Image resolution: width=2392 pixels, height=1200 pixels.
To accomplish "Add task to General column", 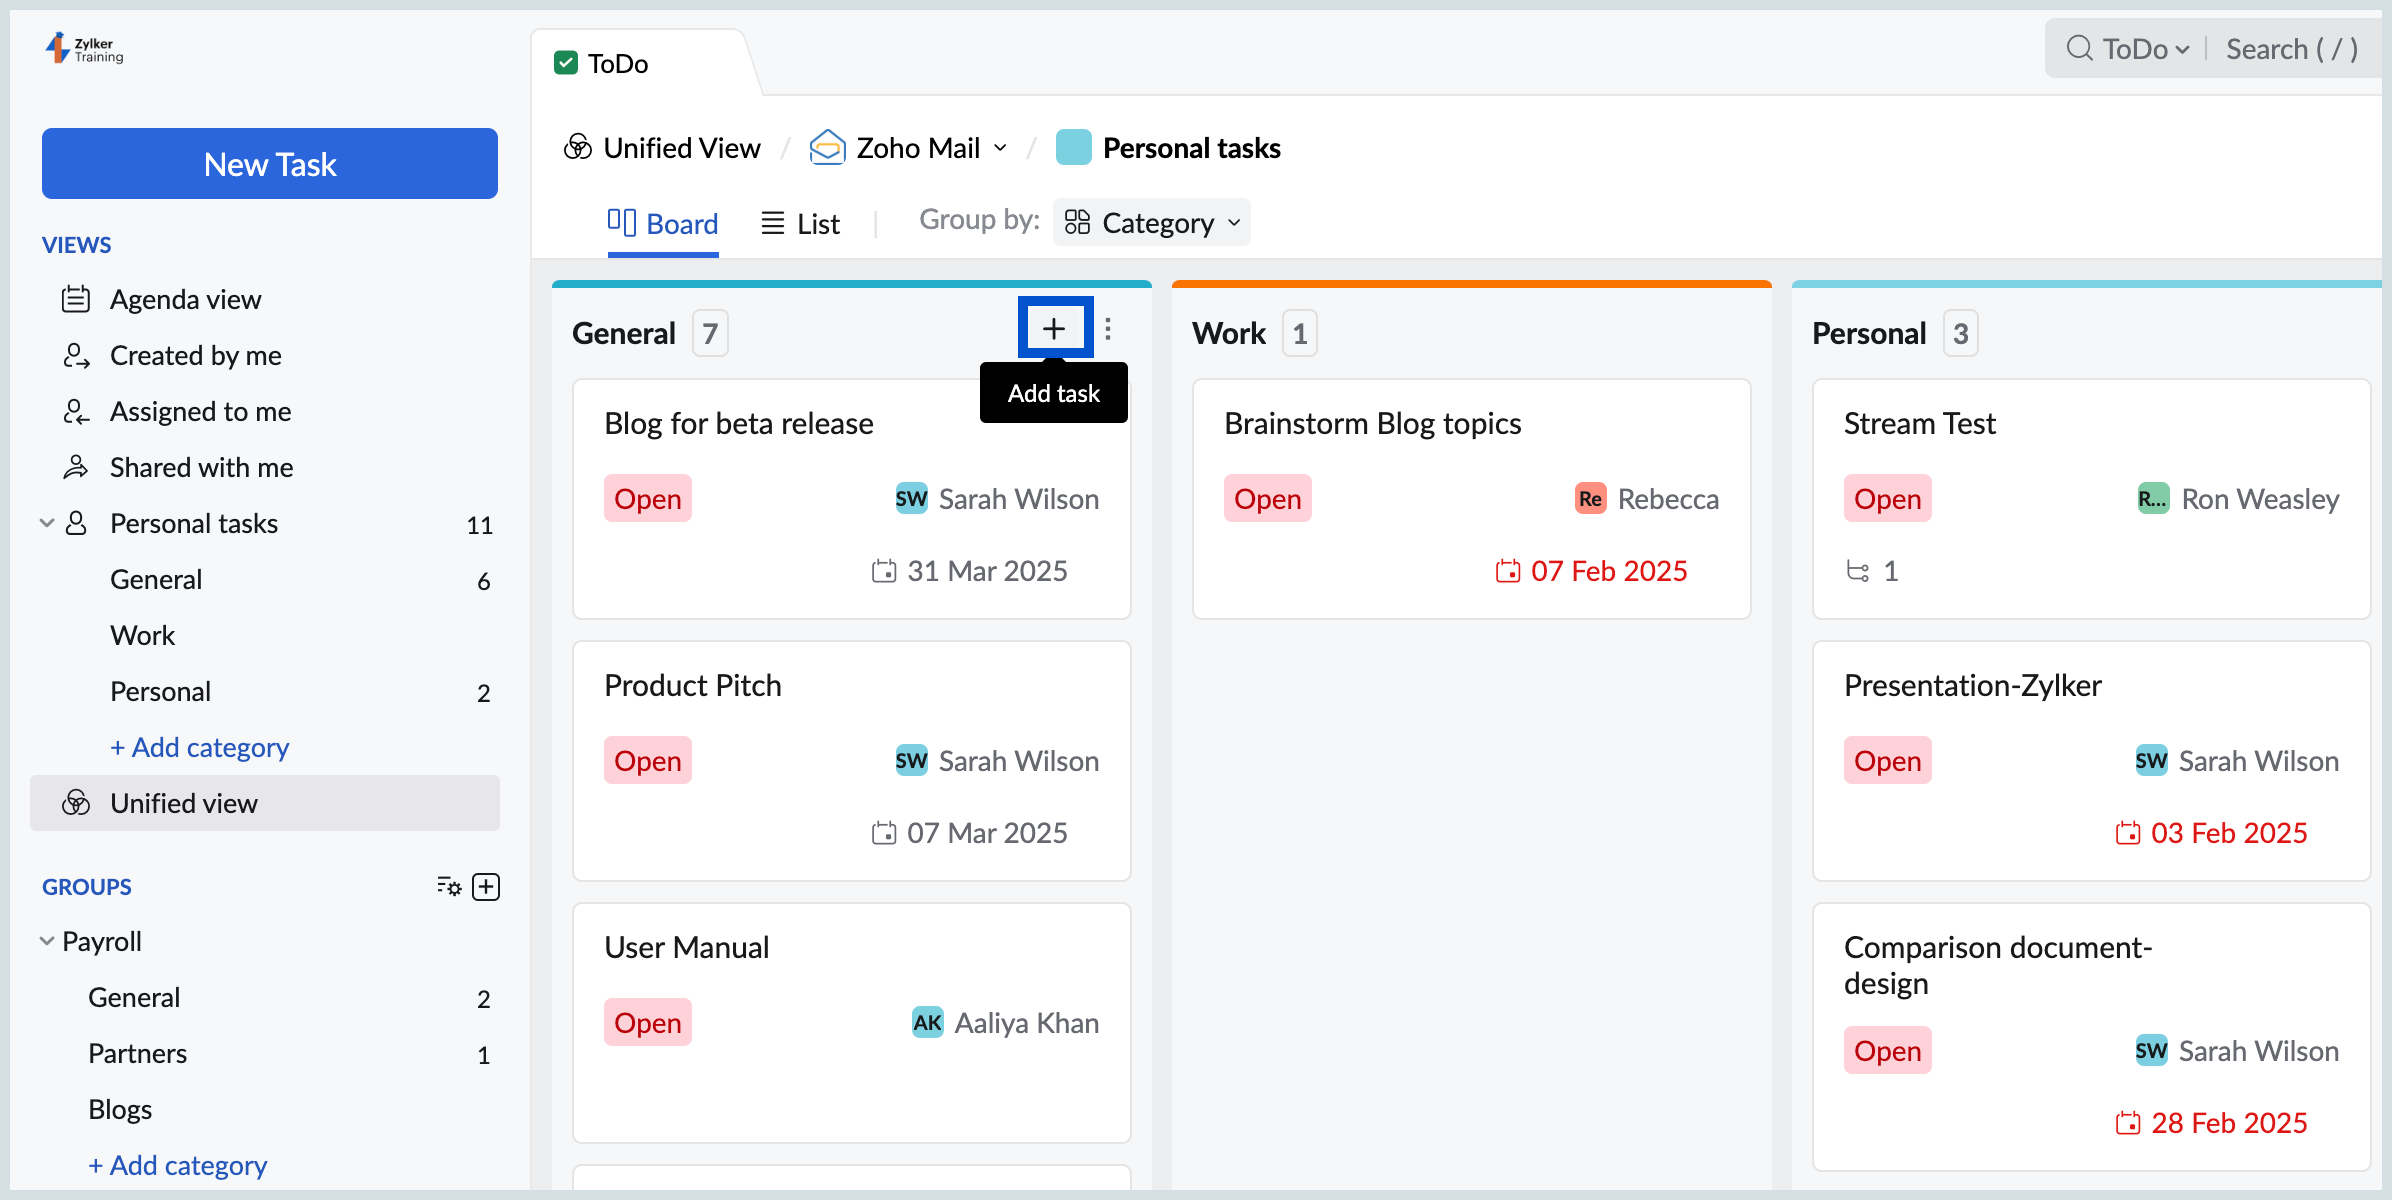I will 1054,328.
